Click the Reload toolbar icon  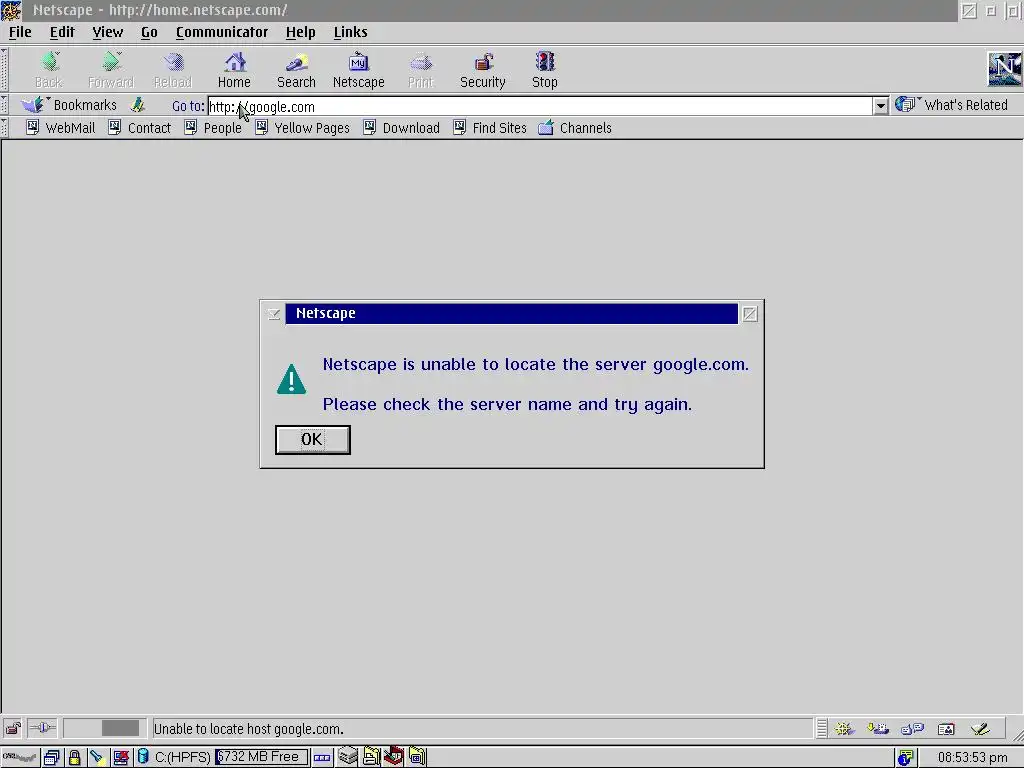(173, 70)
